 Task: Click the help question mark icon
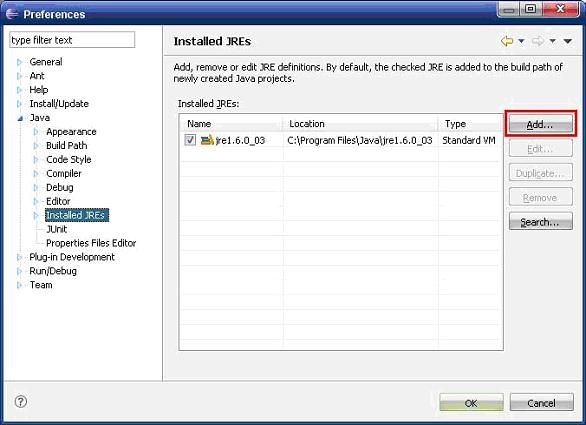21,402
